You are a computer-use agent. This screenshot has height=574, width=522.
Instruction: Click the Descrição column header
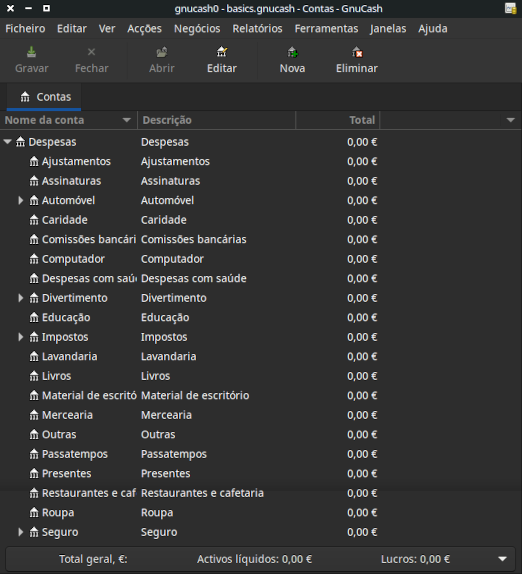[x=216, y=120]
